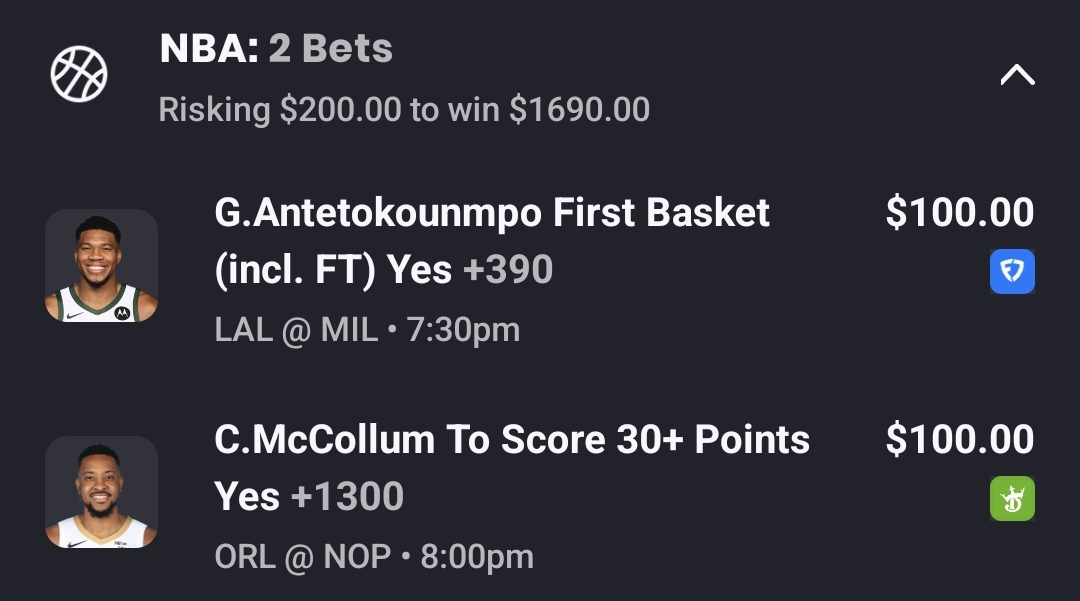Open the DraftKings sportsbook icon

1012,498
